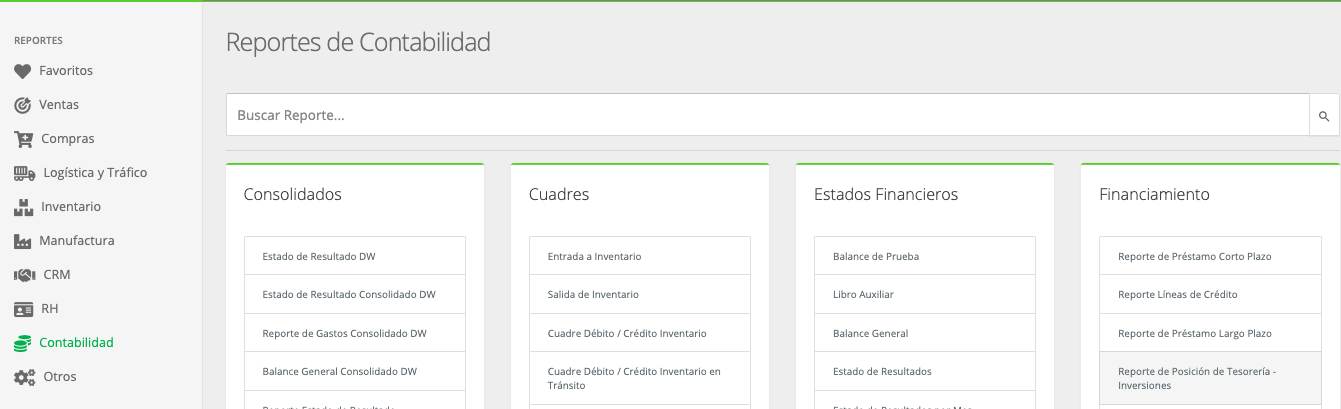Click the RH ID card icon
The width and height of the screenshot is (1341, 409).
pyautogui.click(x=23, y=309)
